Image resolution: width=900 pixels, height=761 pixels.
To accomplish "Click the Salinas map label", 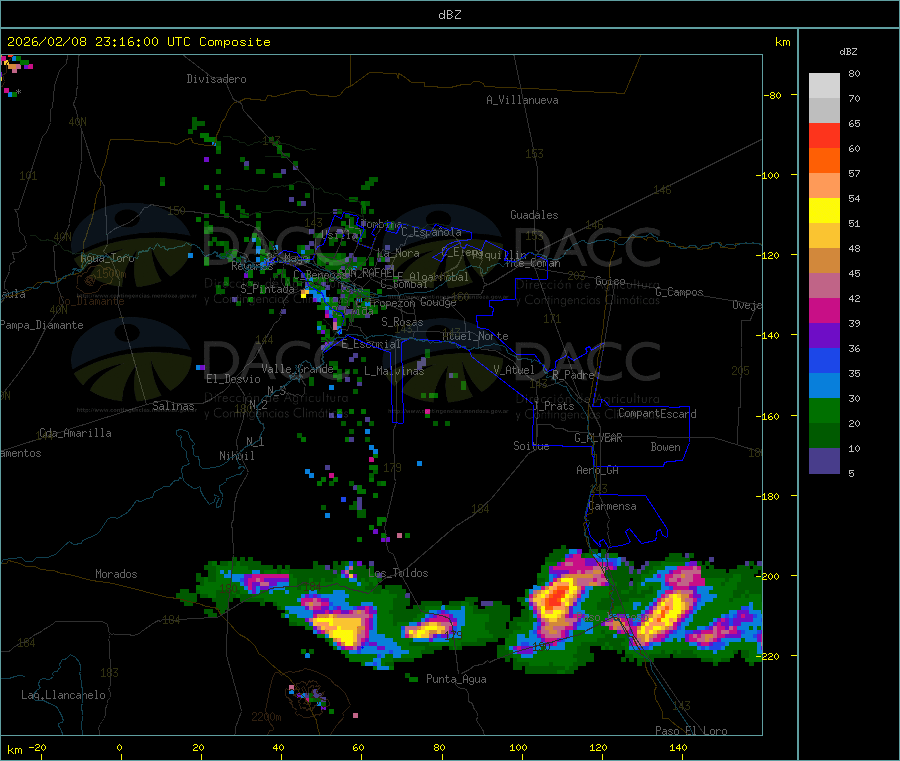I will (x=173, y=406).
